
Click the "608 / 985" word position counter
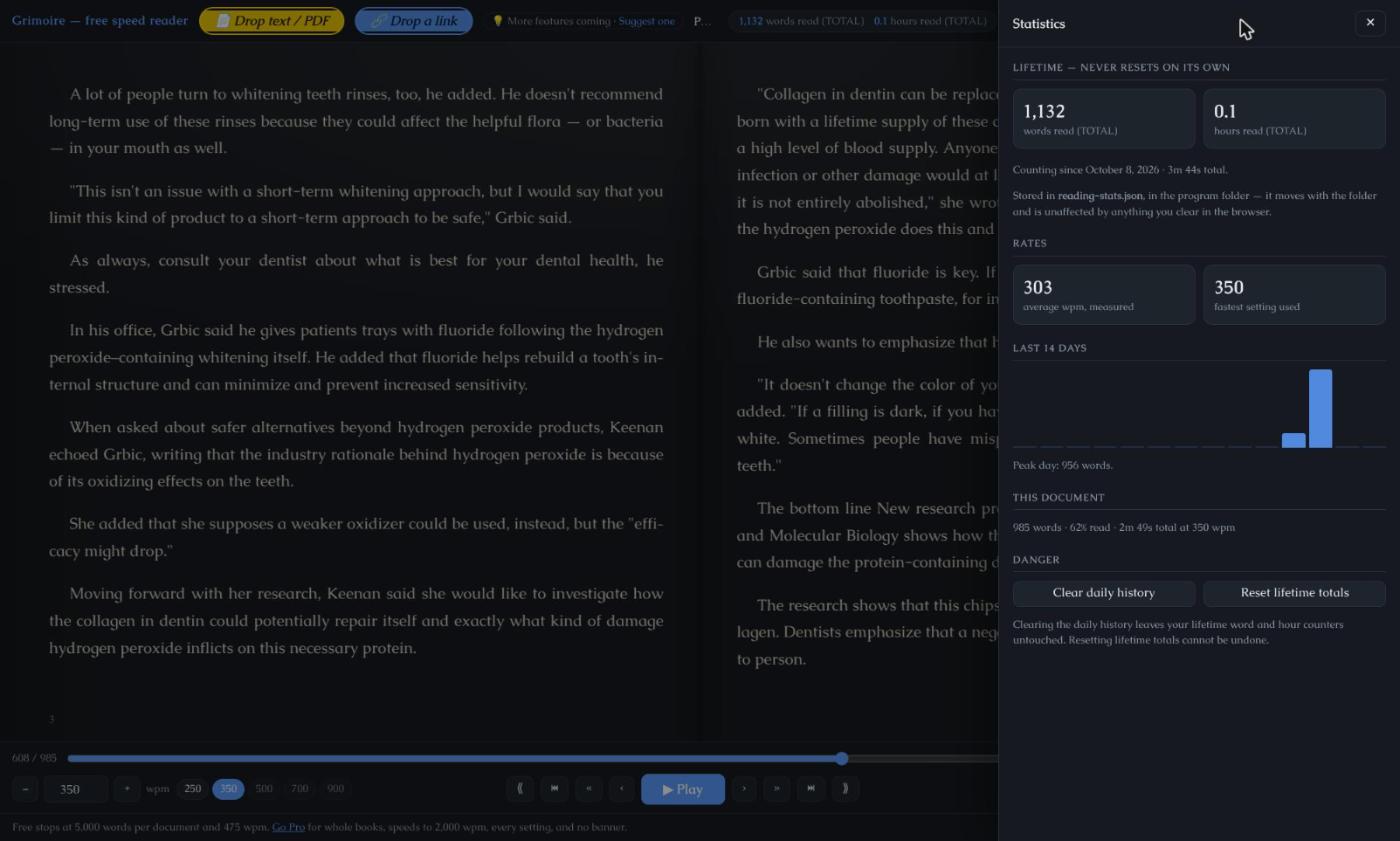tap(35, 758)
